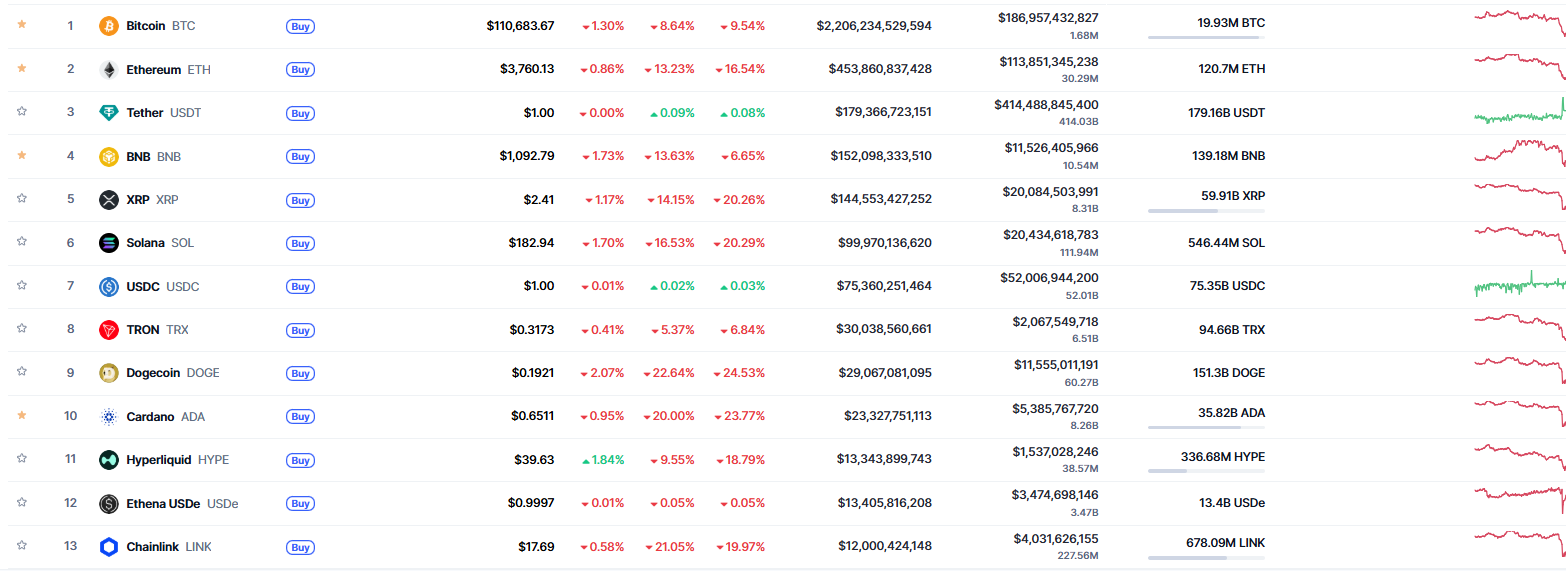Click Bitcoin's circulating supply progress bar
1566x571 pixels.
click(1205, 38)
